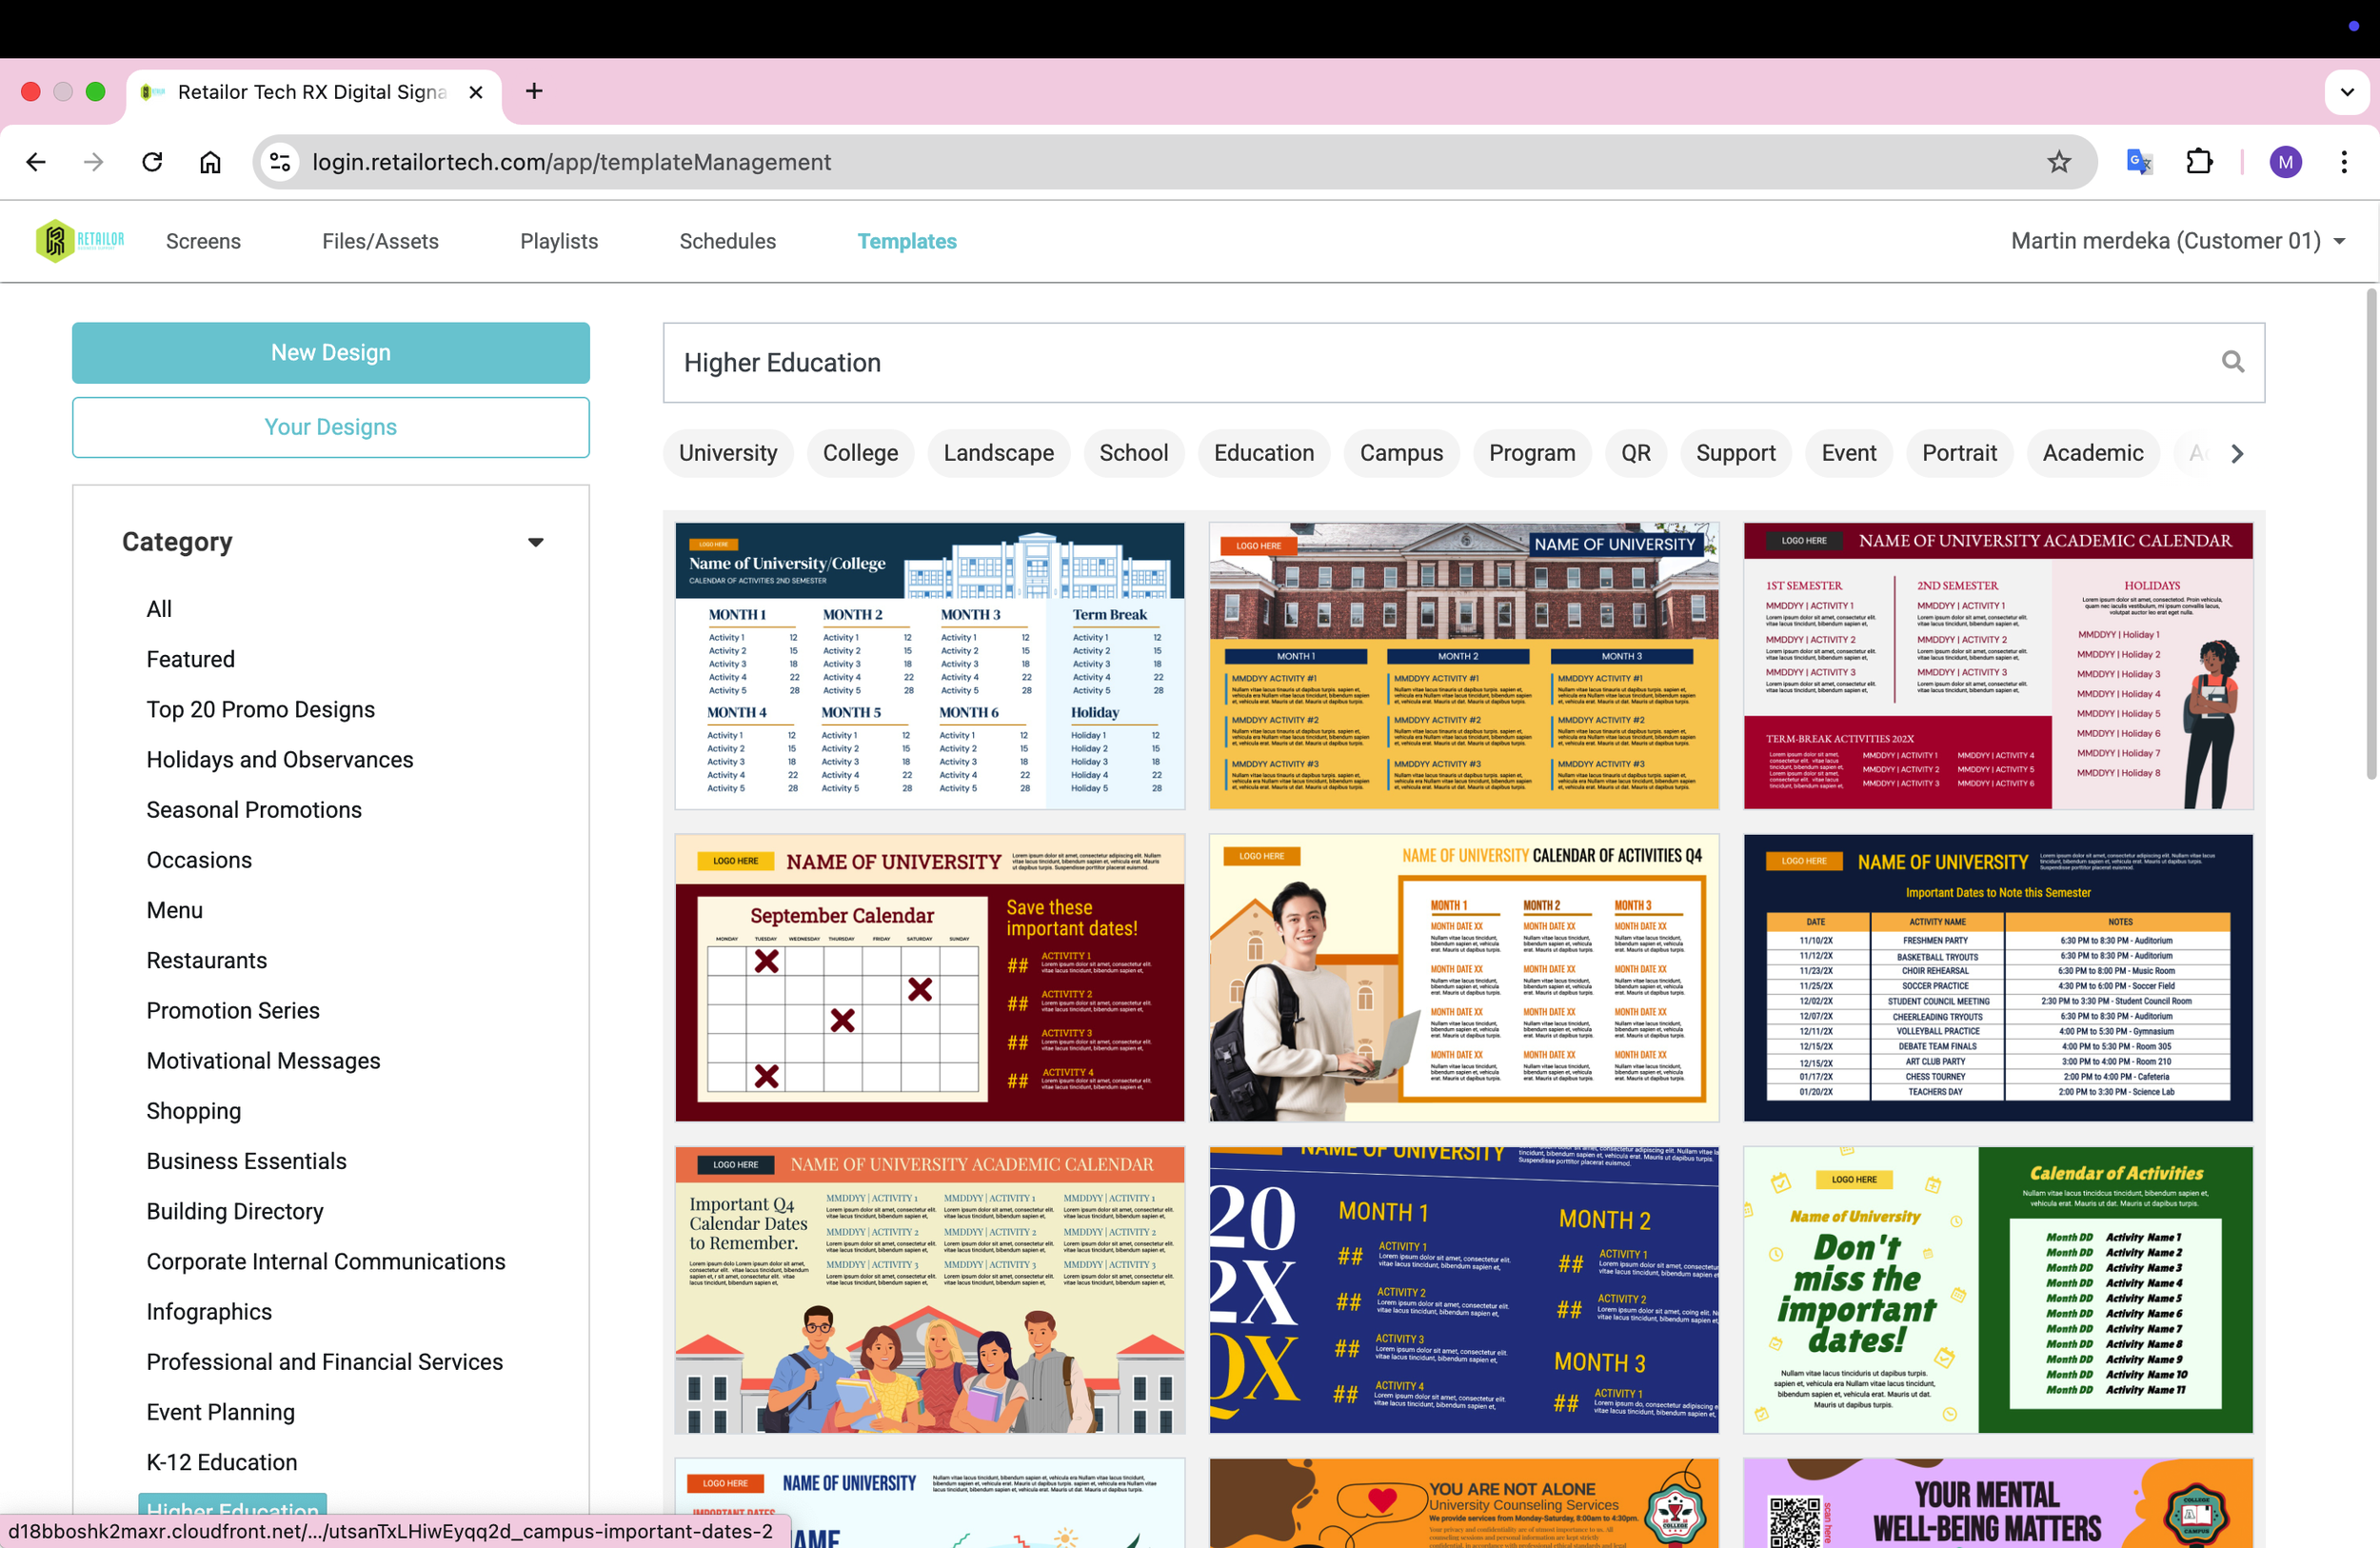Open Google Translate in the address bar
2380x1548 pixels.
(2138, 161)
